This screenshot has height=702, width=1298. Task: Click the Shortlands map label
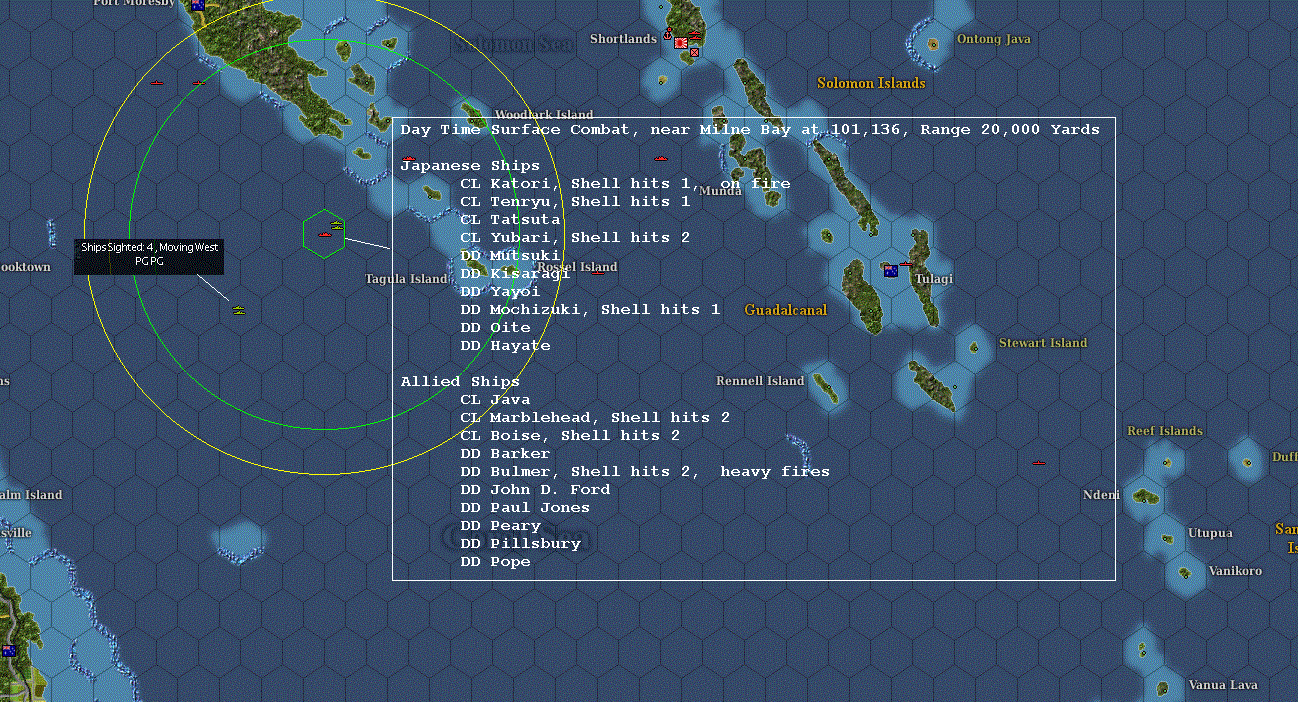pos(623,39)
